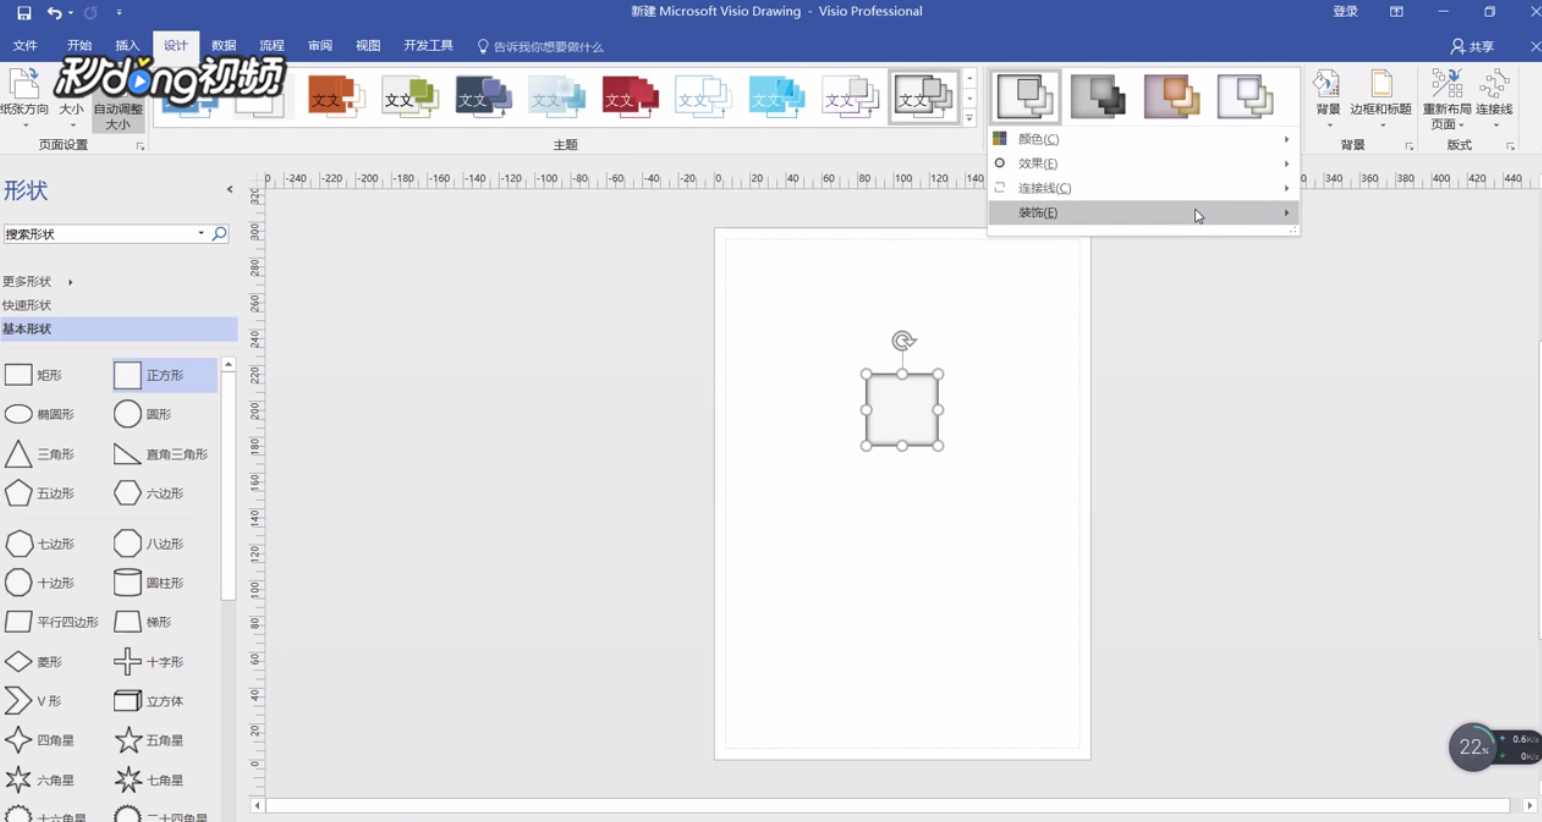Open the Backgrounds (背景) gallery
The height and width of the screenshot is (822, 1542).
click(x=1328, y=98)
